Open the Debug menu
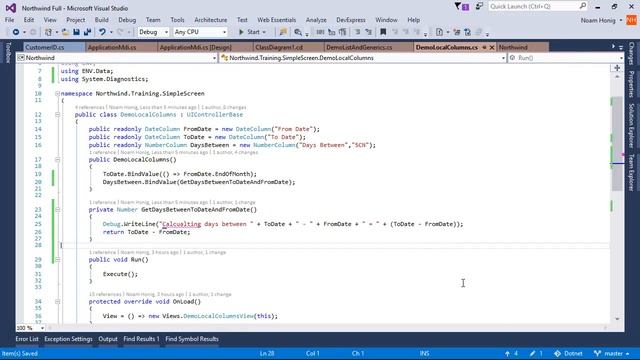Viewport: 640px width, 360px height. click(x=127, y=20)
